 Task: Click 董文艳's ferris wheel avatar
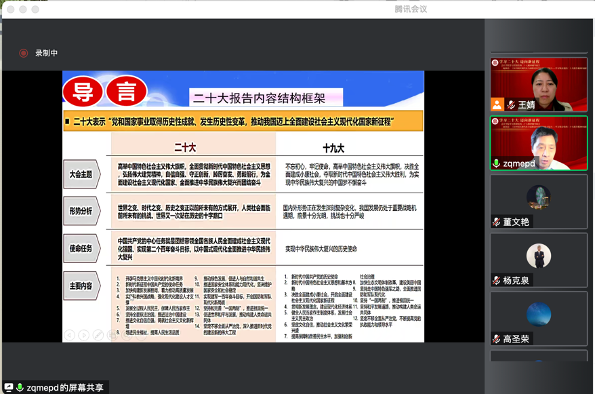click(538, 197)
